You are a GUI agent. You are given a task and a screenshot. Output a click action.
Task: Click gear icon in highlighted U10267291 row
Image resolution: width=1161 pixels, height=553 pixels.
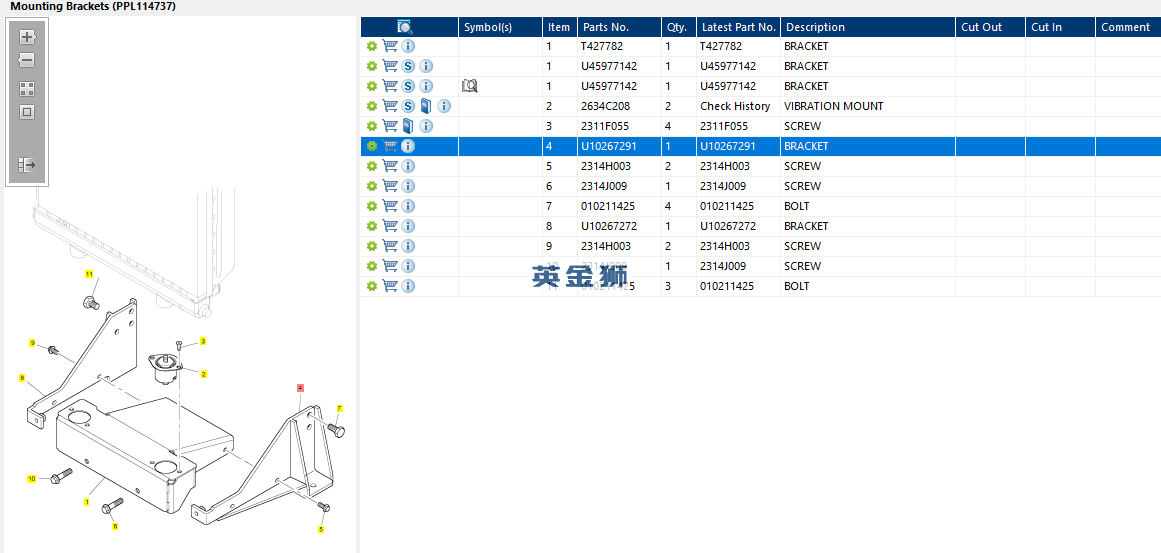[372, 146]
